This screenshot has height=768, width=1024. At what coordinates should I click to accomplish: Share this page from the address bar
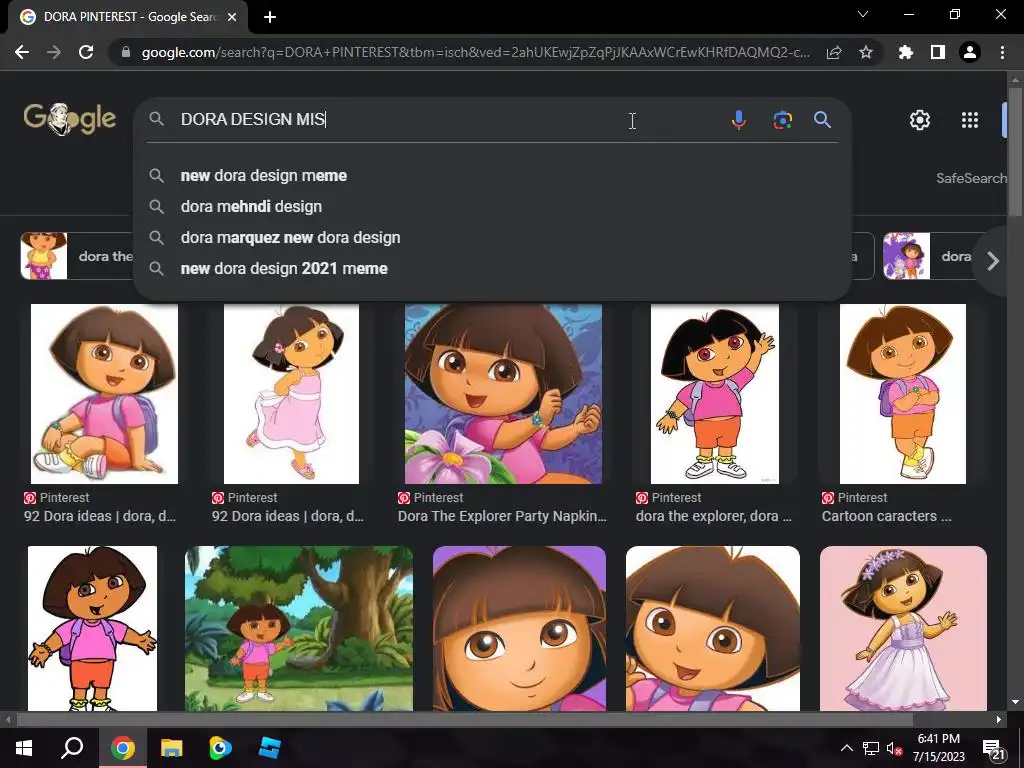tap(834, 52)
